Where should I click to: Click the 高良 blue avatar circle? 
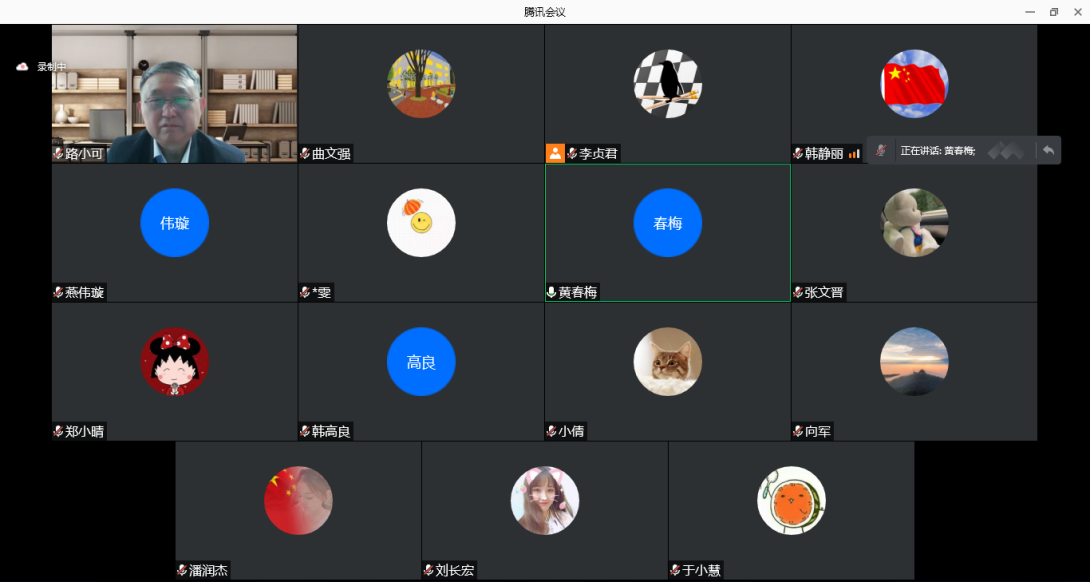click(x=421, y=362)
